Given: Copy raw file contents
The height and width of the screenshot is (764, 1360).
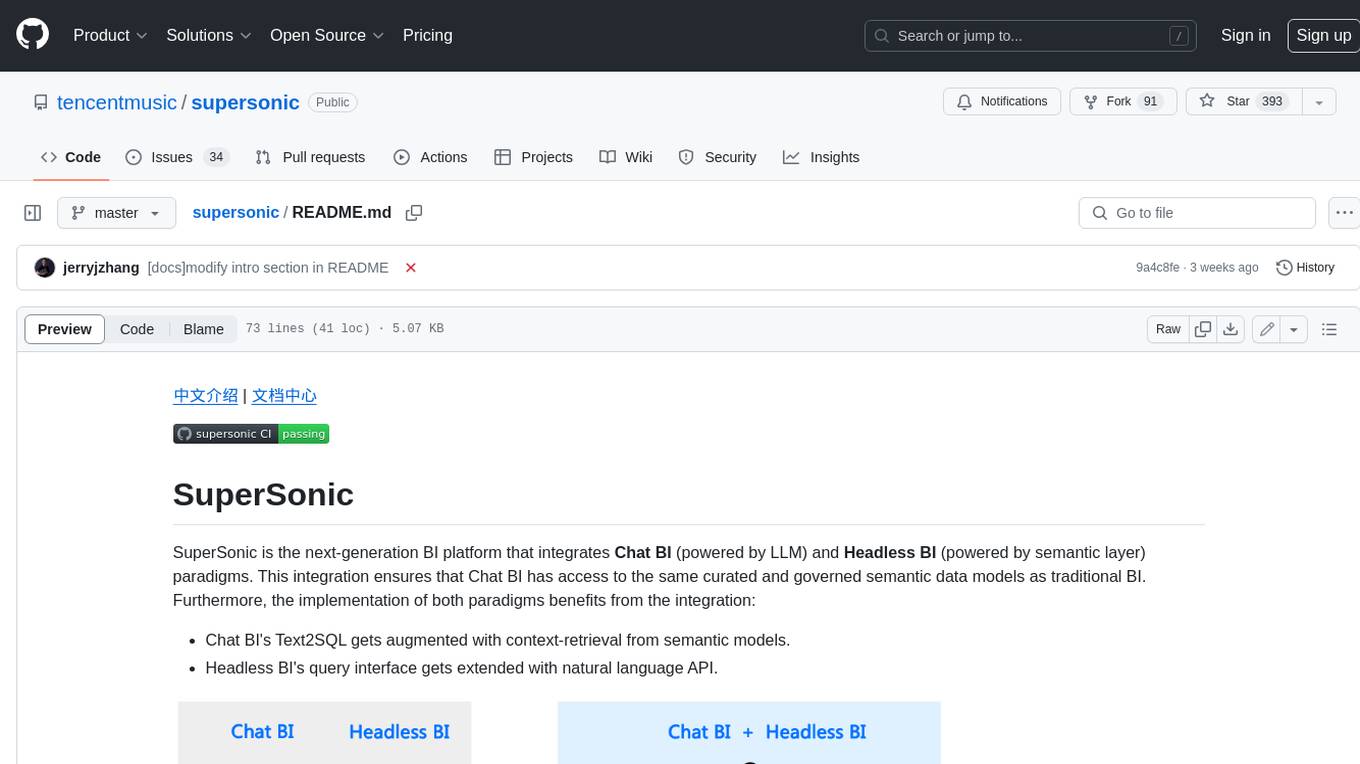Looking at the screenshot, I should (1203, 329).
